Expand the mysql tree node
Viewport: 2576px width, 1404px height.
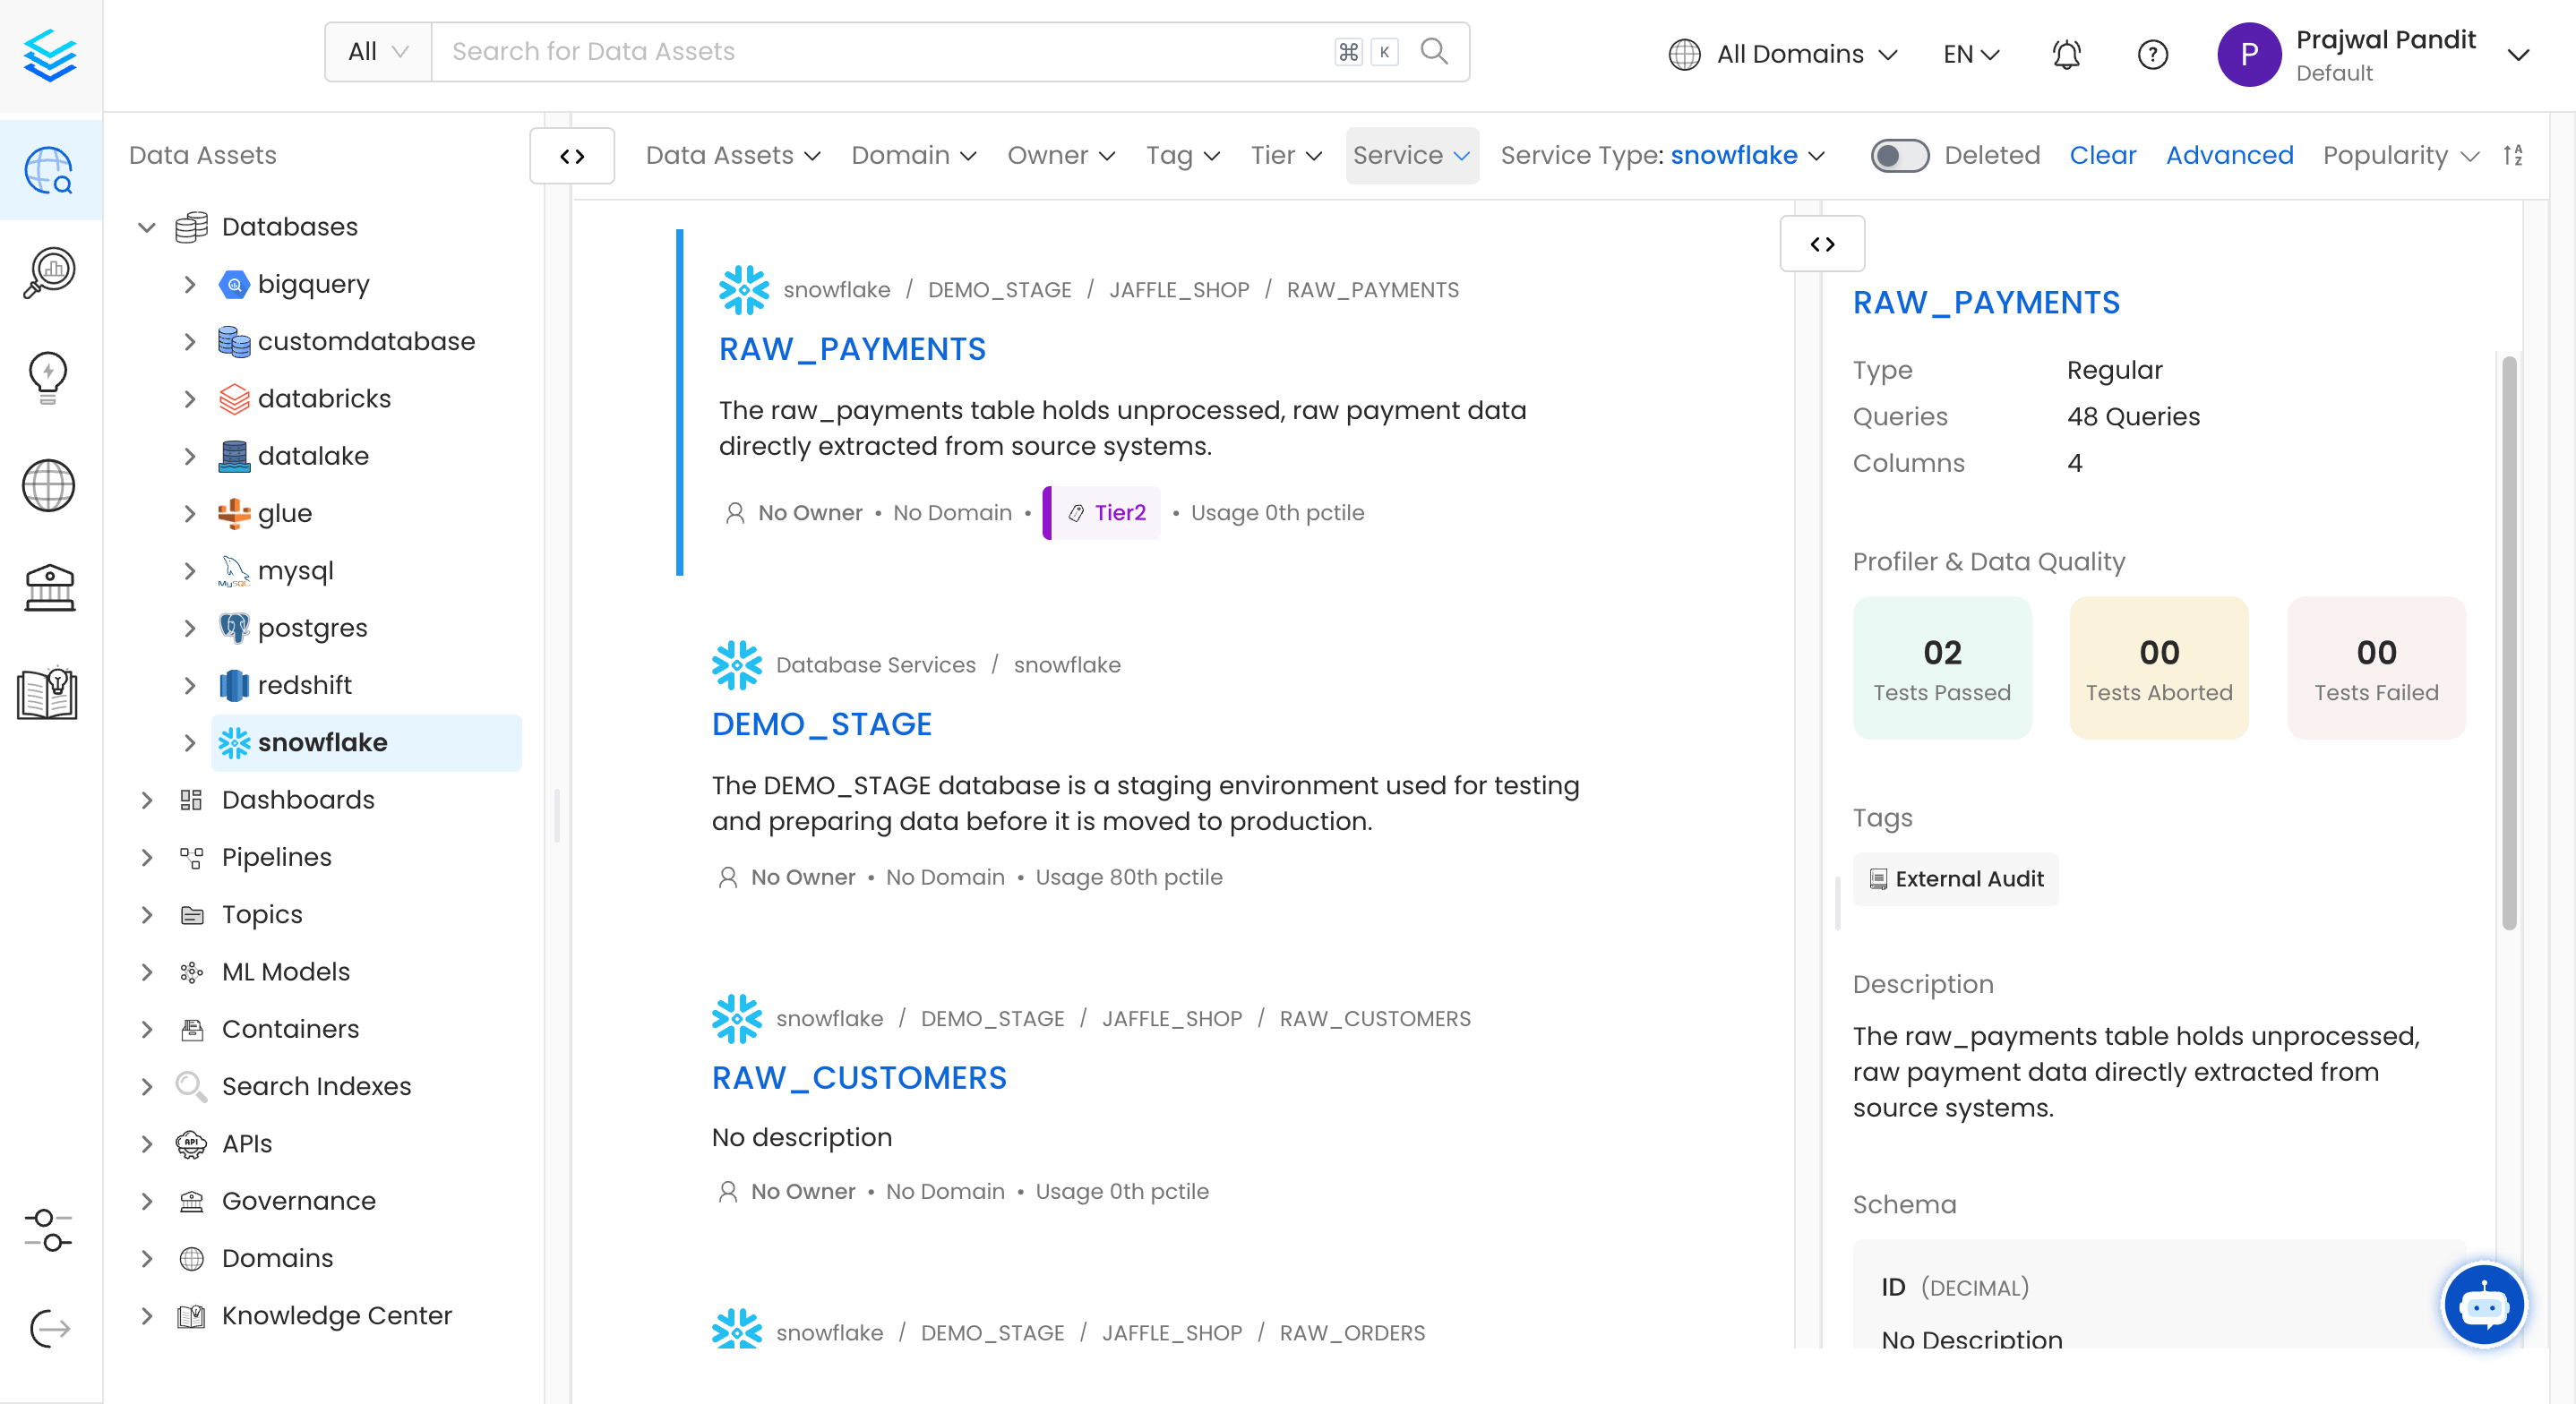coord(190,571)
